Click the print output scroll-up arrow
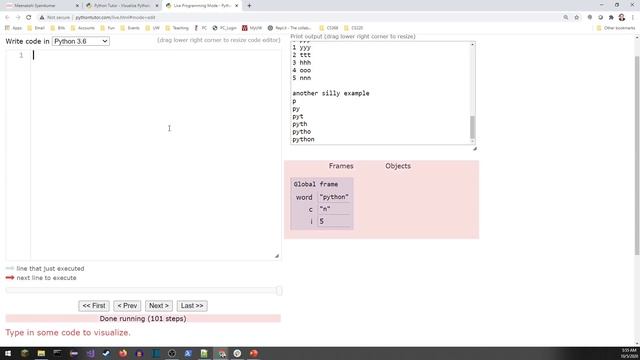Viewport: 640px width, 360px height. (x=473, y=44)
